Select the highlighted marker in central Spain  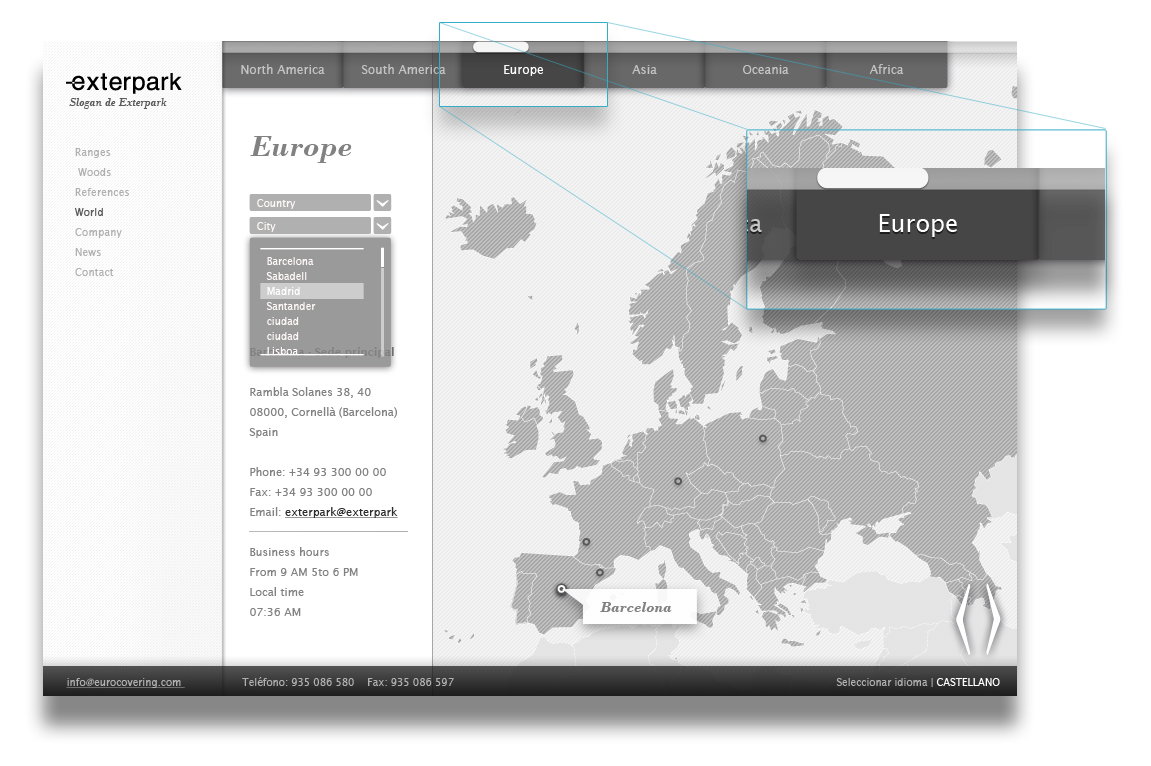562,589
